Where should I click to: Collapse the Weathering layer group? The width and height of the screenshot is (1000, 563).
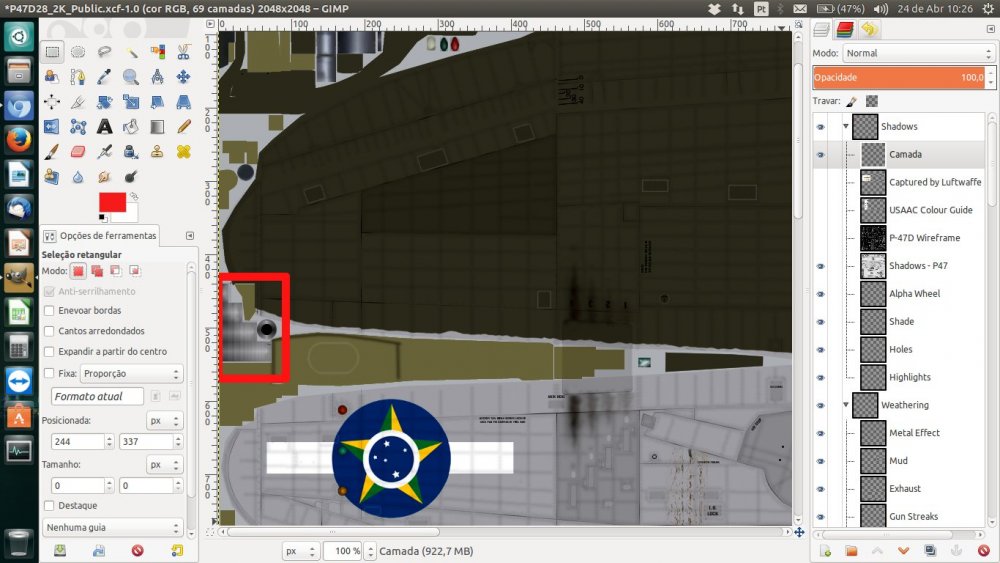(x=846, y=405)
